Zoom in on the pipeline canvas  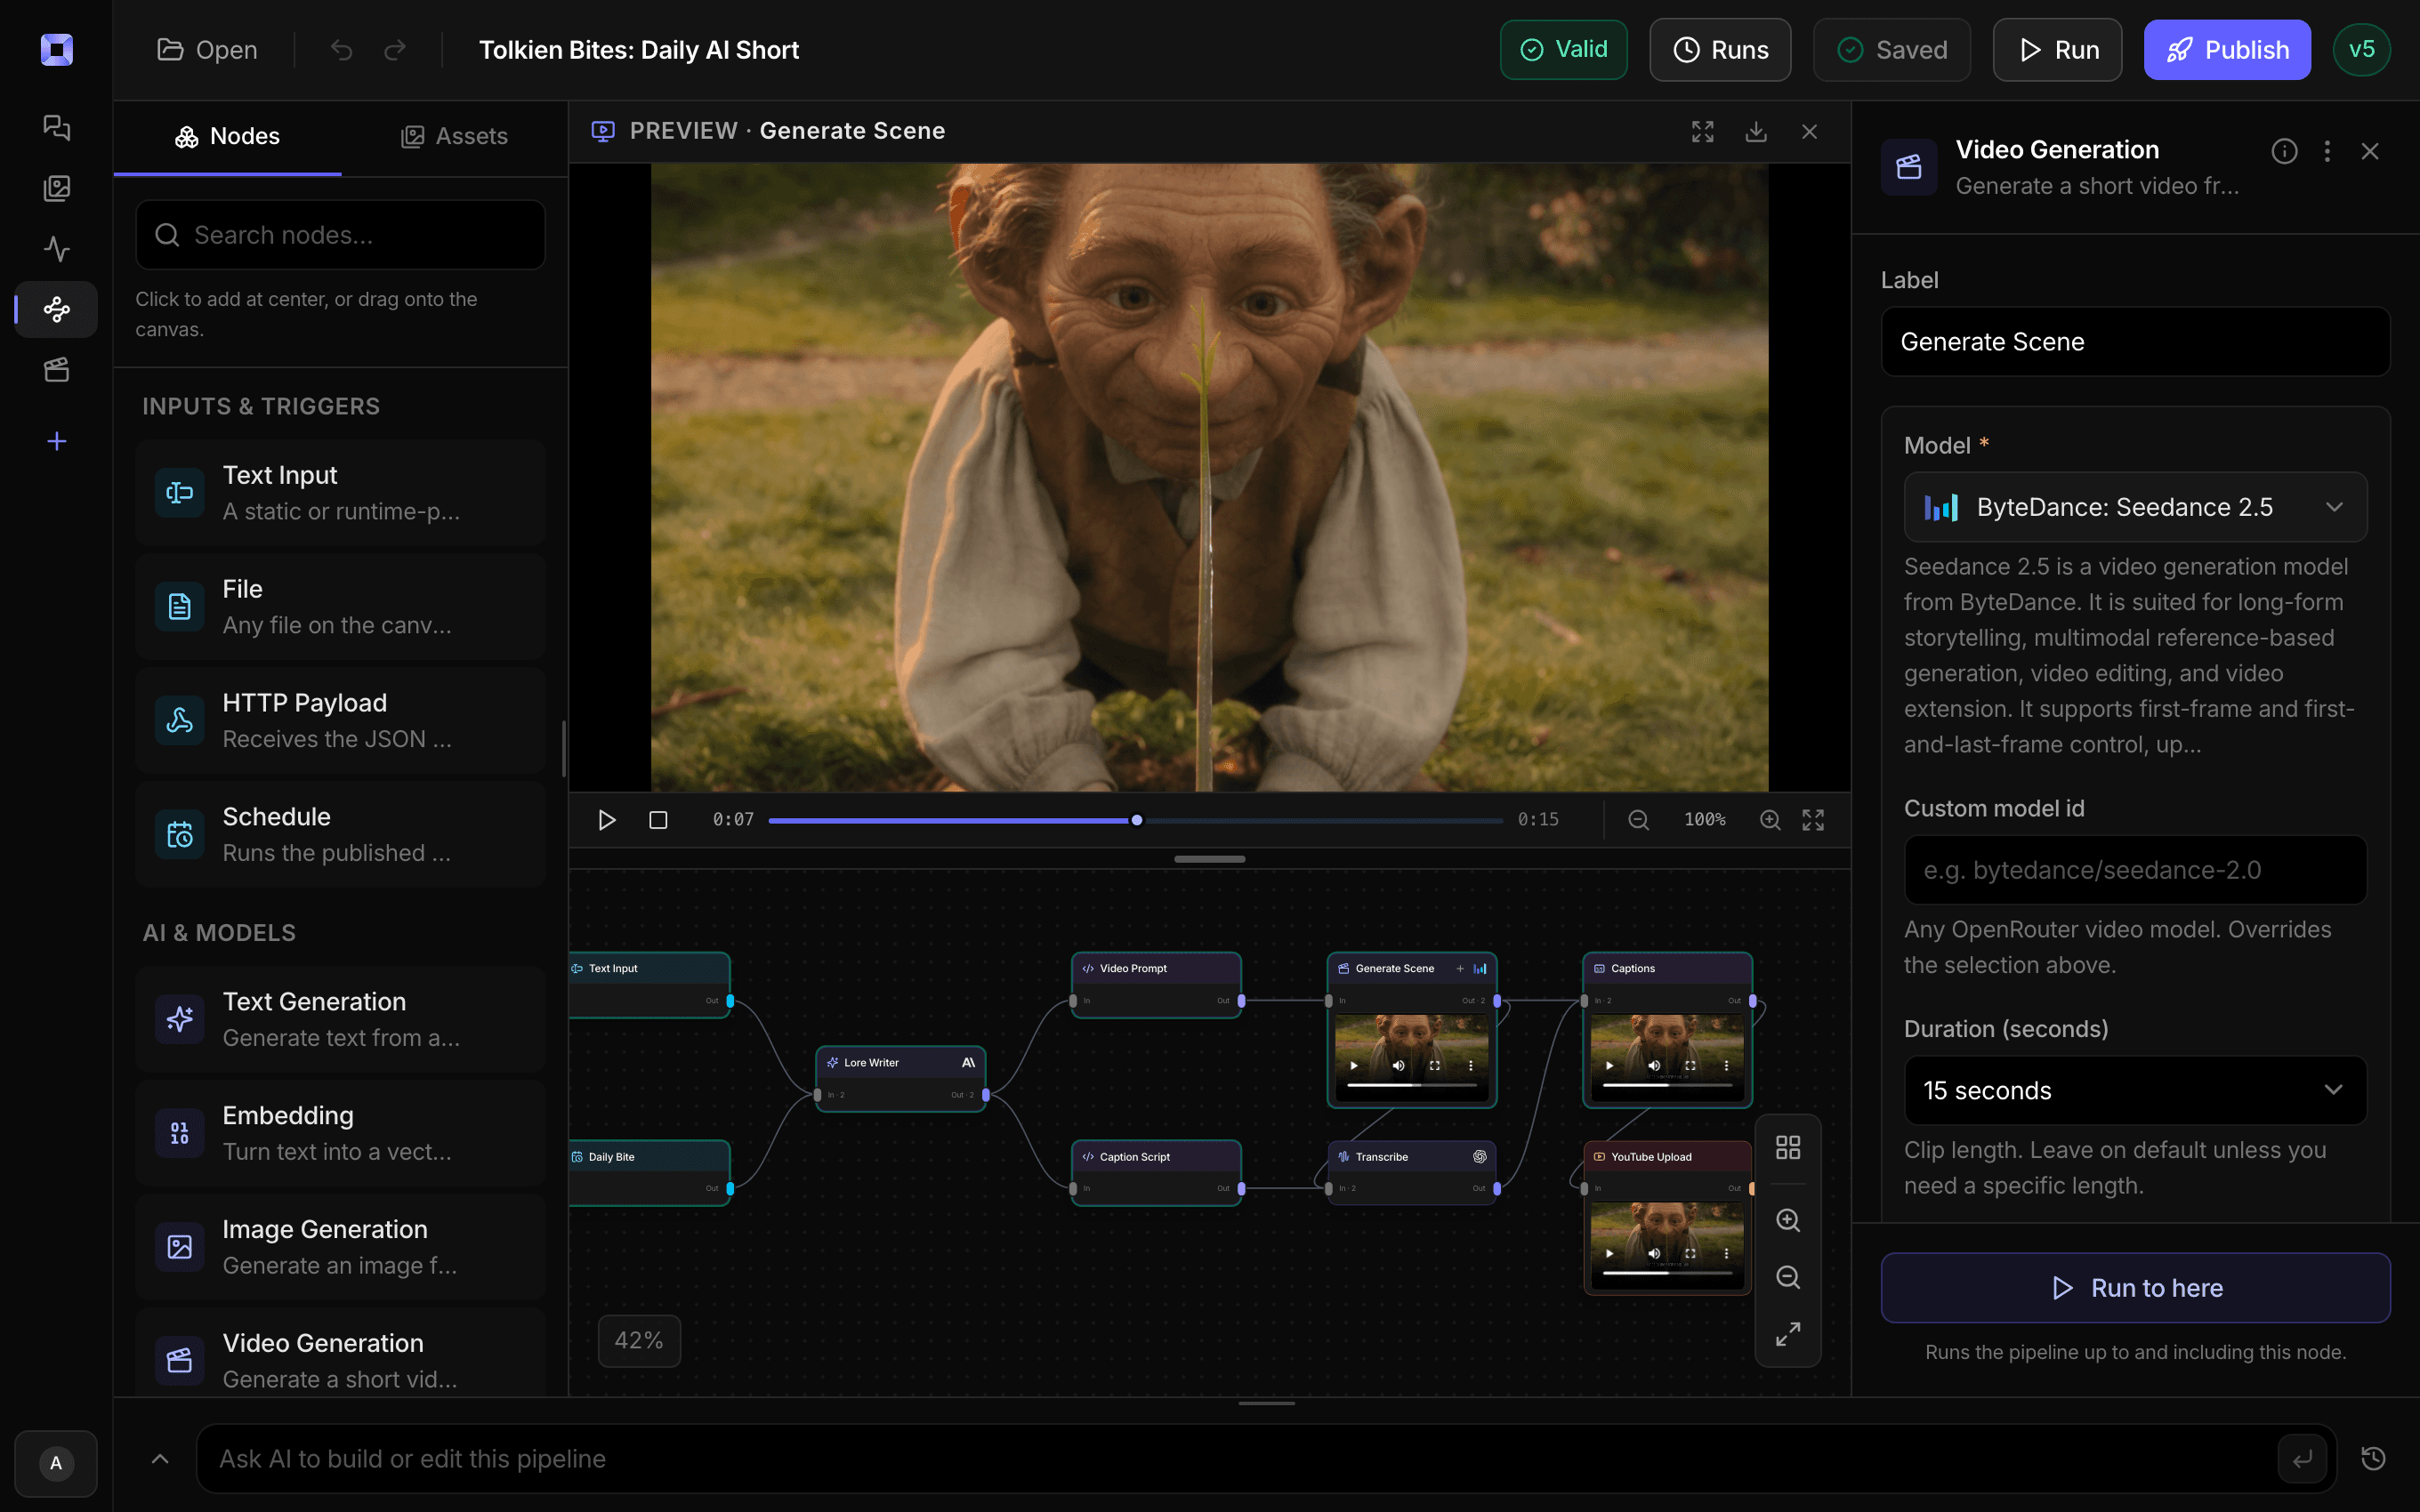(1788, 1220)
